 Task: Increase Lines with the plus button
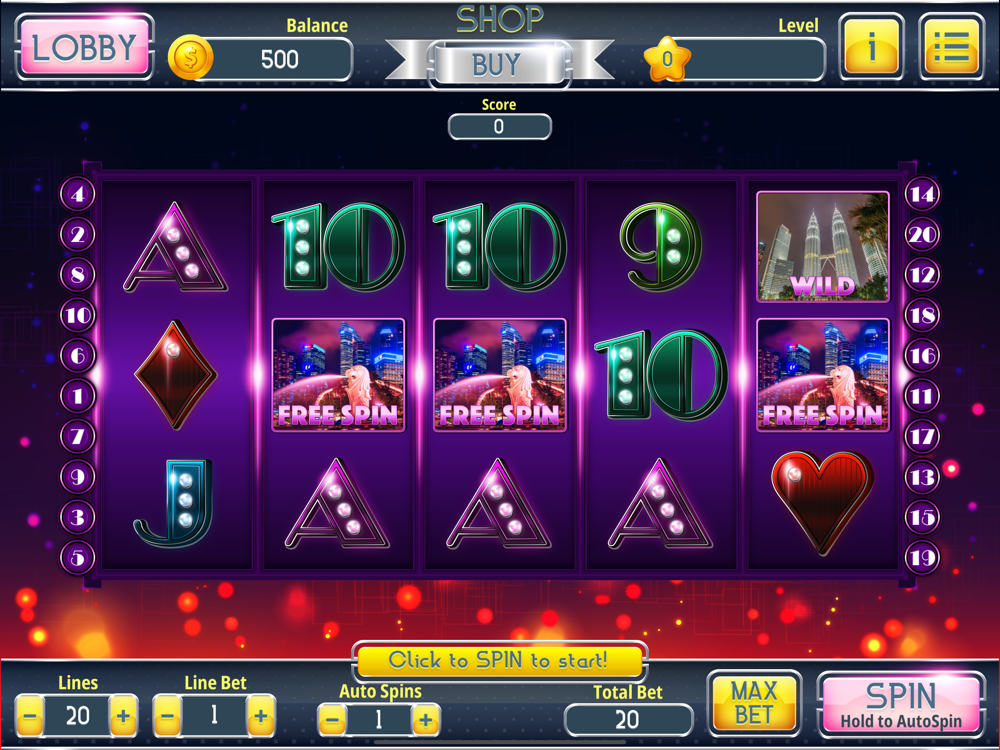tap(123, 716)
